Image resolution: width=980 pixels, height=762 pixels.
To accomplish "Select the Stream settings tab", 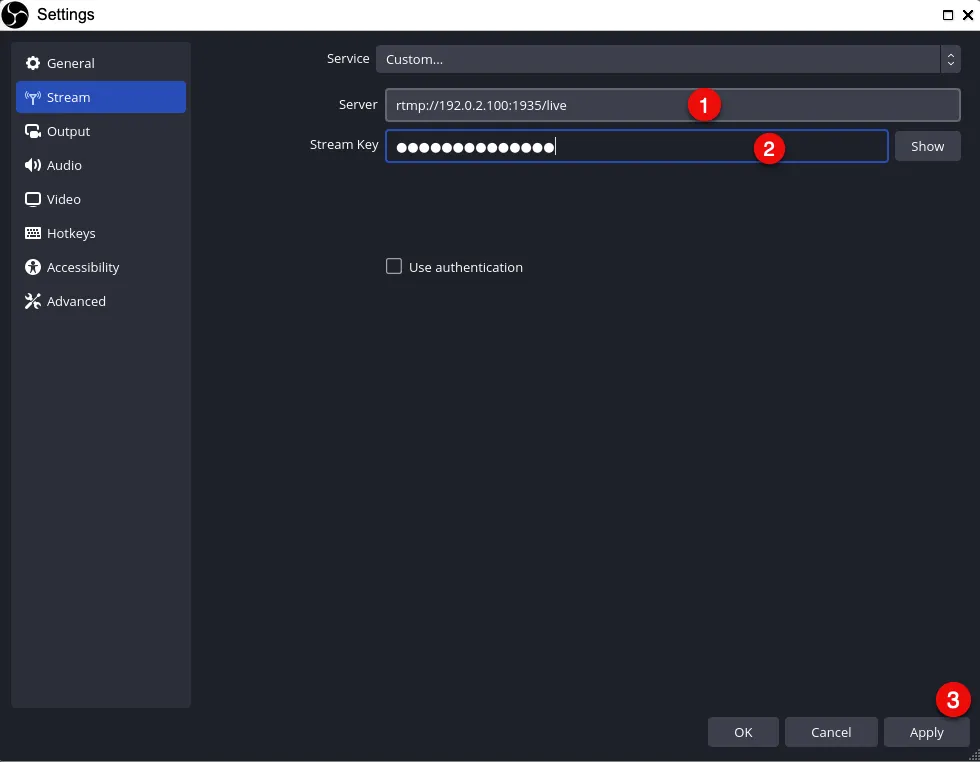I will click(101, 97).
